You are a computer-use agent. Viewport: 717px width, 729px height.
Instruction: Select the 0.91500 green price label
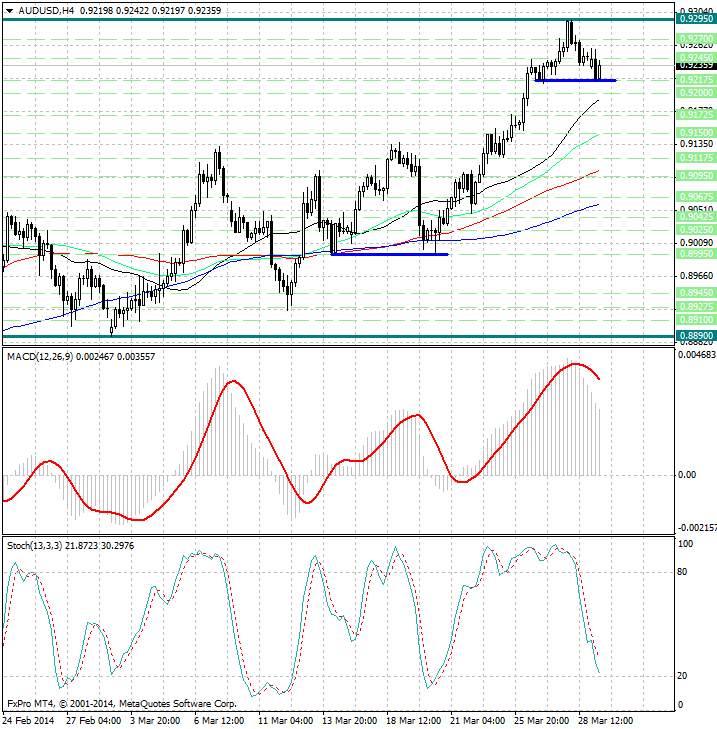pos(696,133)
